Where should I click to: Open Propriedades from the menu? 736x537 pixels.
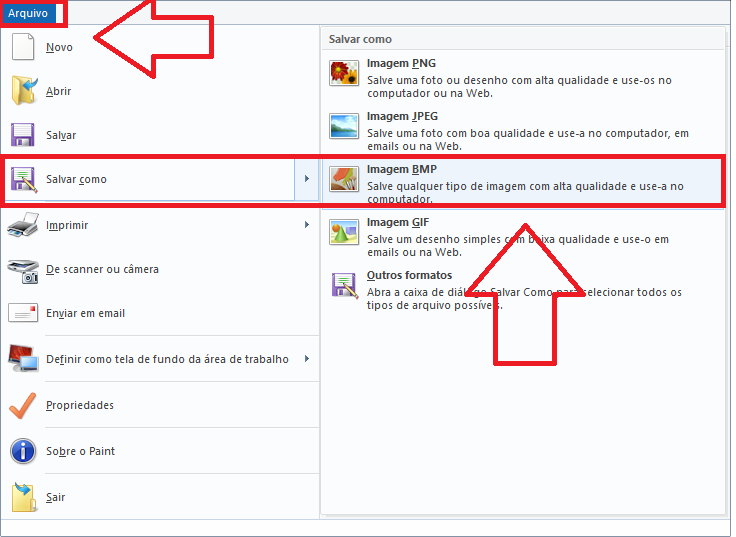click(x=160, y=405)
